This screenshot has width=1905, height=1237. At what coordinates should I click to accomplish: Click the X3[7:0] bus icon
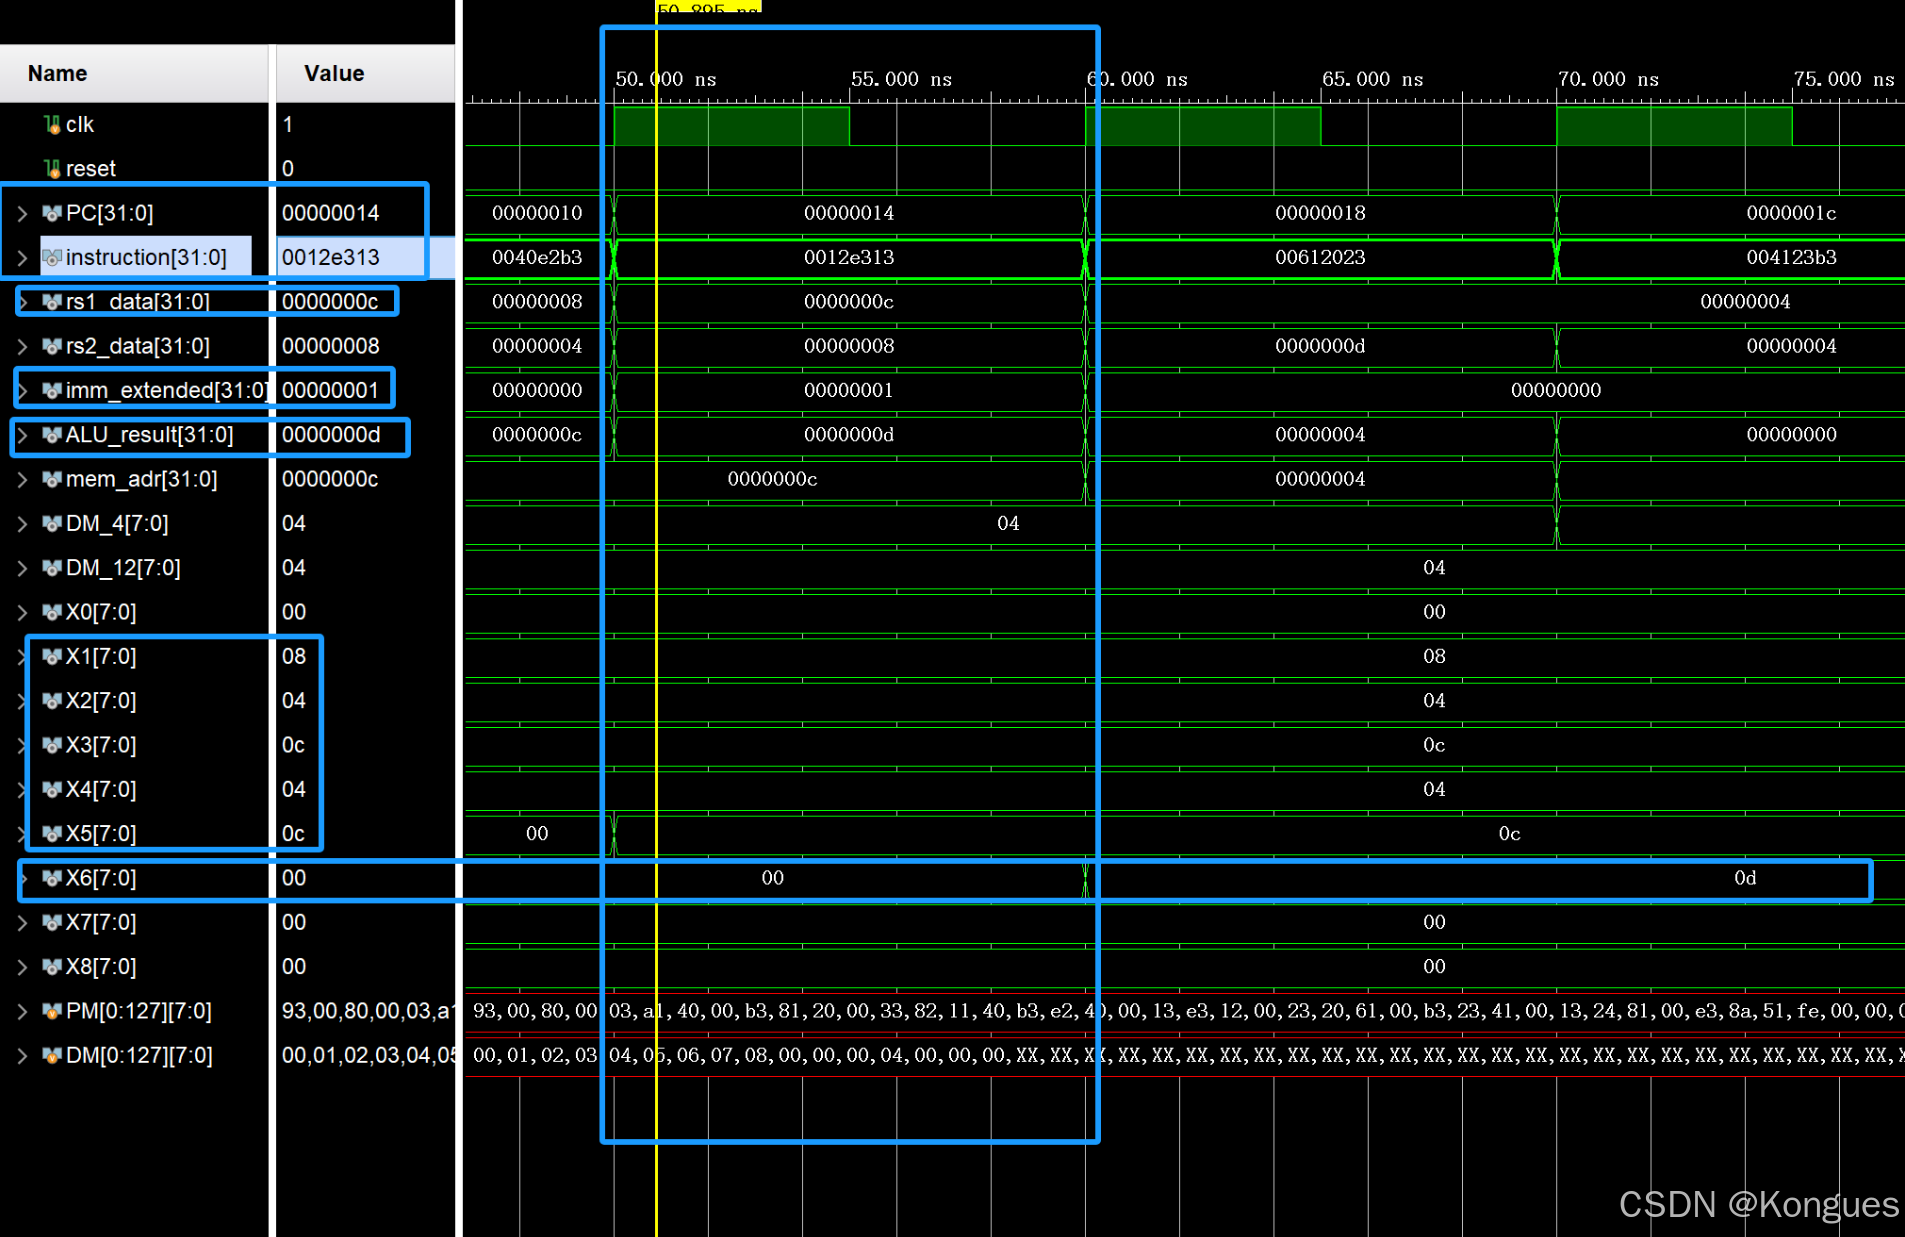coord(52,745)
